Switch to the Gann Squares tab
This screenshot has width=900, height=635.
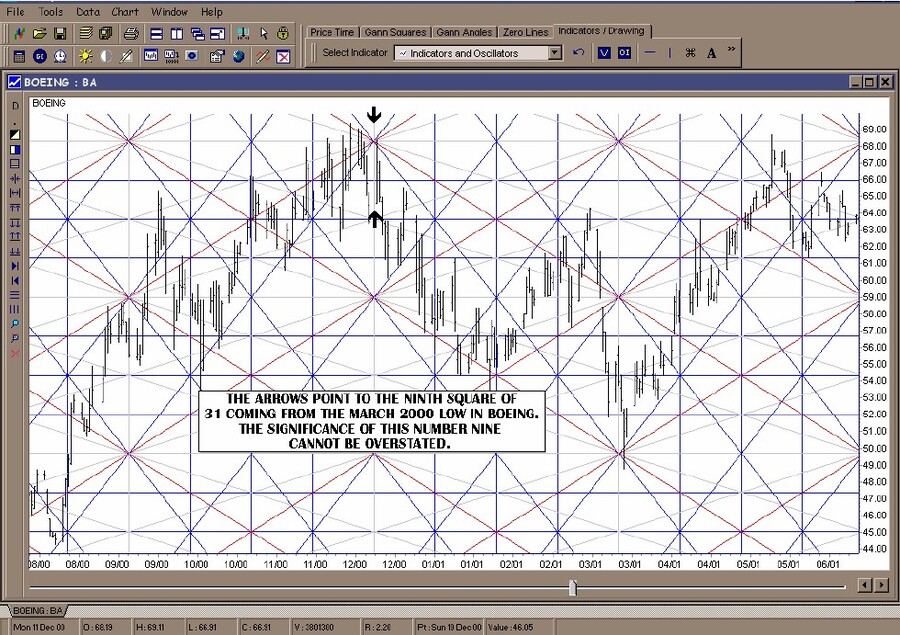(x=395, y=32)
